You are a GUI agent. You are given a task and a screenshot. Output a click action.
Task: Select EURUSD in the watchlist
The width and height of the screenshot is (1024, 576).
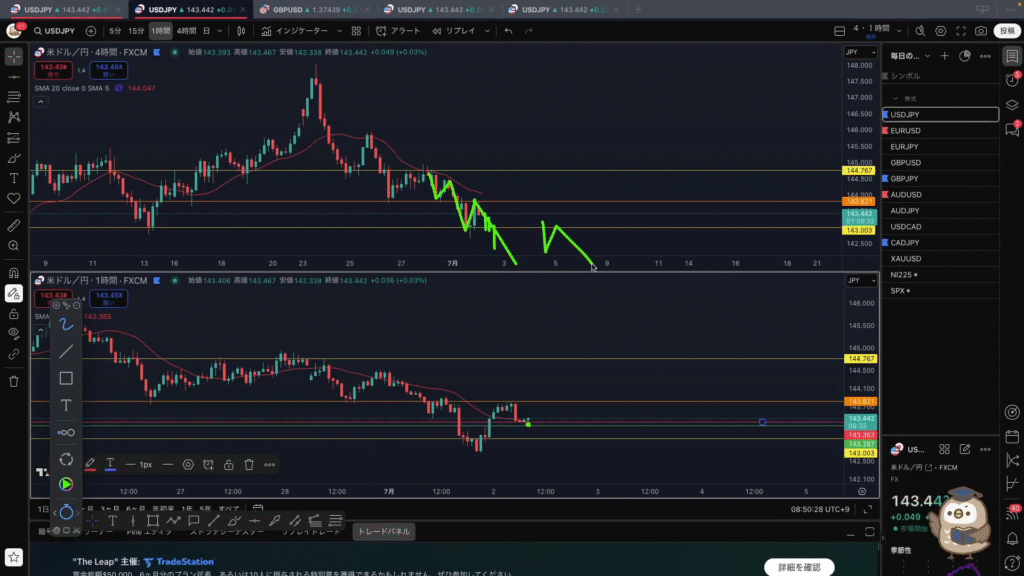[940, 131]
